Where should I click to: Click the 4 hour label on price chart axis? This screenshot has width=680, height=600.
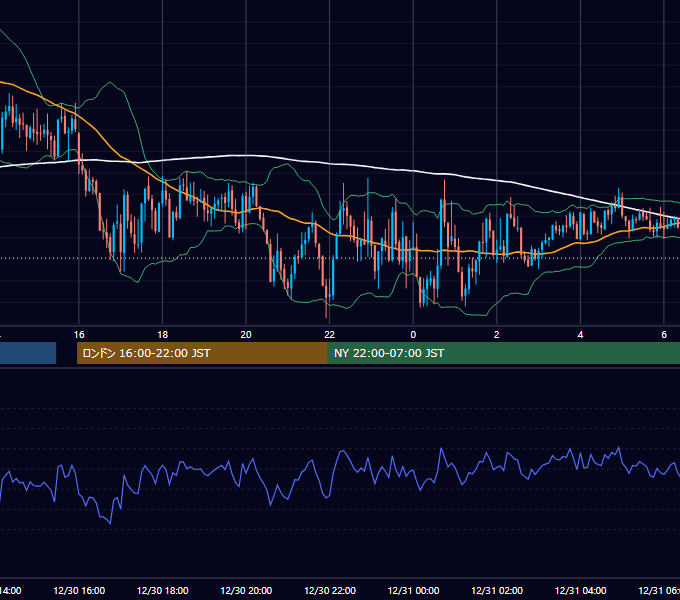pos(580,335)
